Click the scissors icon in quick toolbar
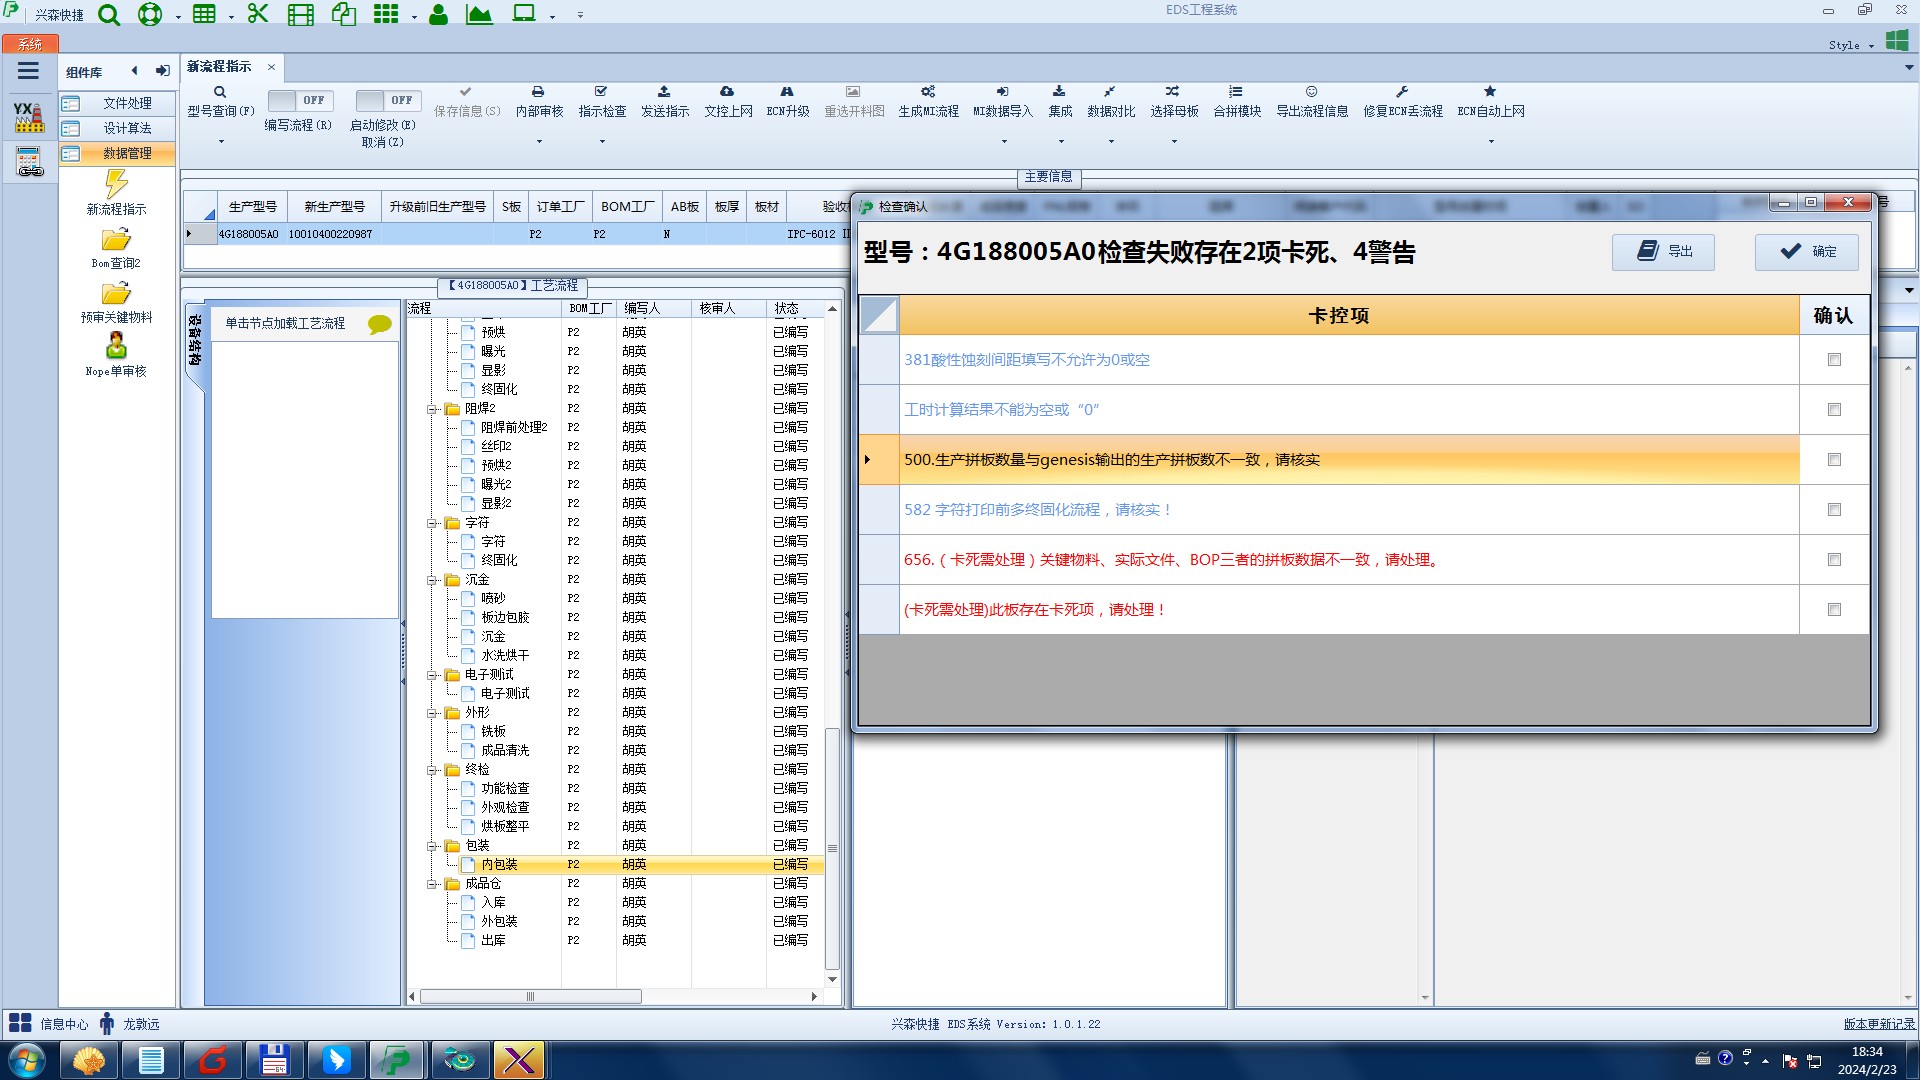Viewport: 1920px width, 1080px height. [258, 14]
